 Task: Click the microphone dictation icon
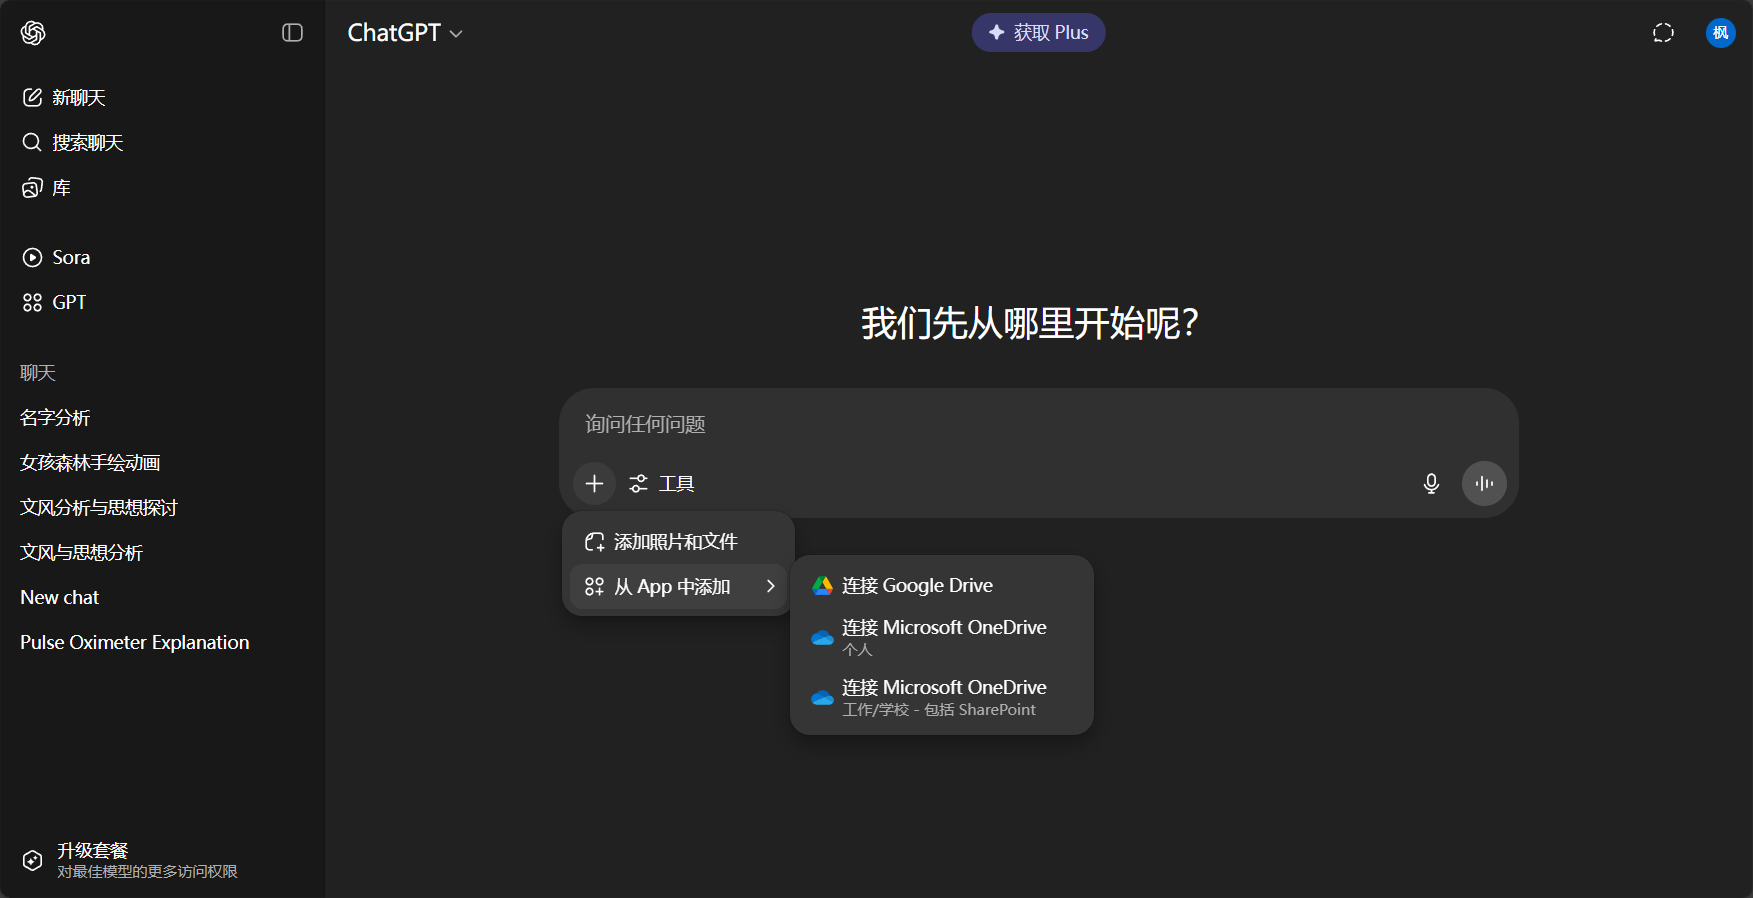pos(1431,483)
